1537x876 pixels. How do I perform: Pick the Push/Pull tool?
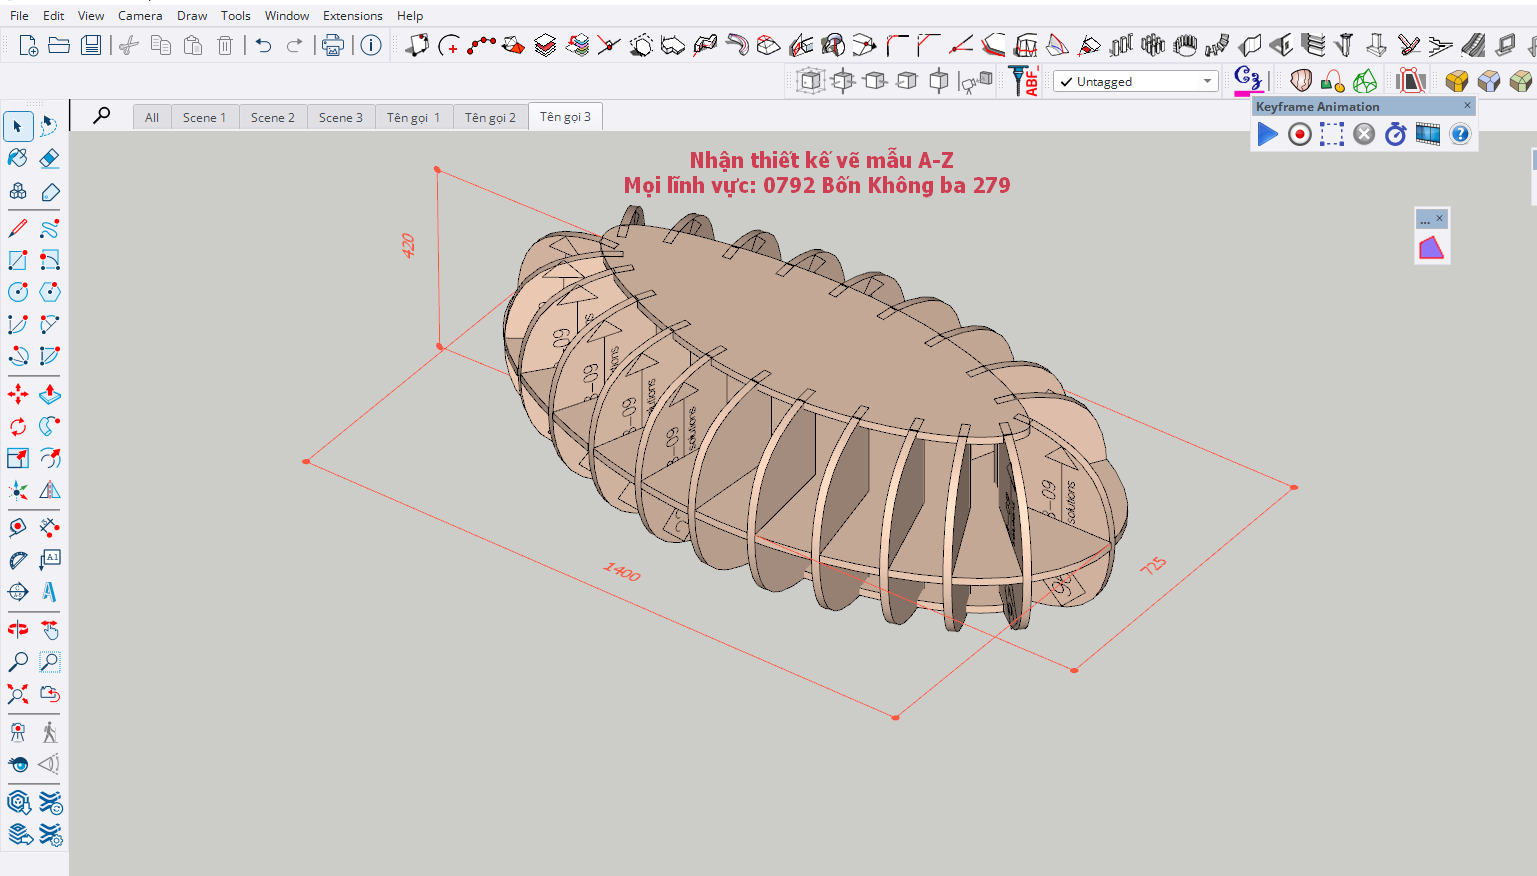(49, 395)
